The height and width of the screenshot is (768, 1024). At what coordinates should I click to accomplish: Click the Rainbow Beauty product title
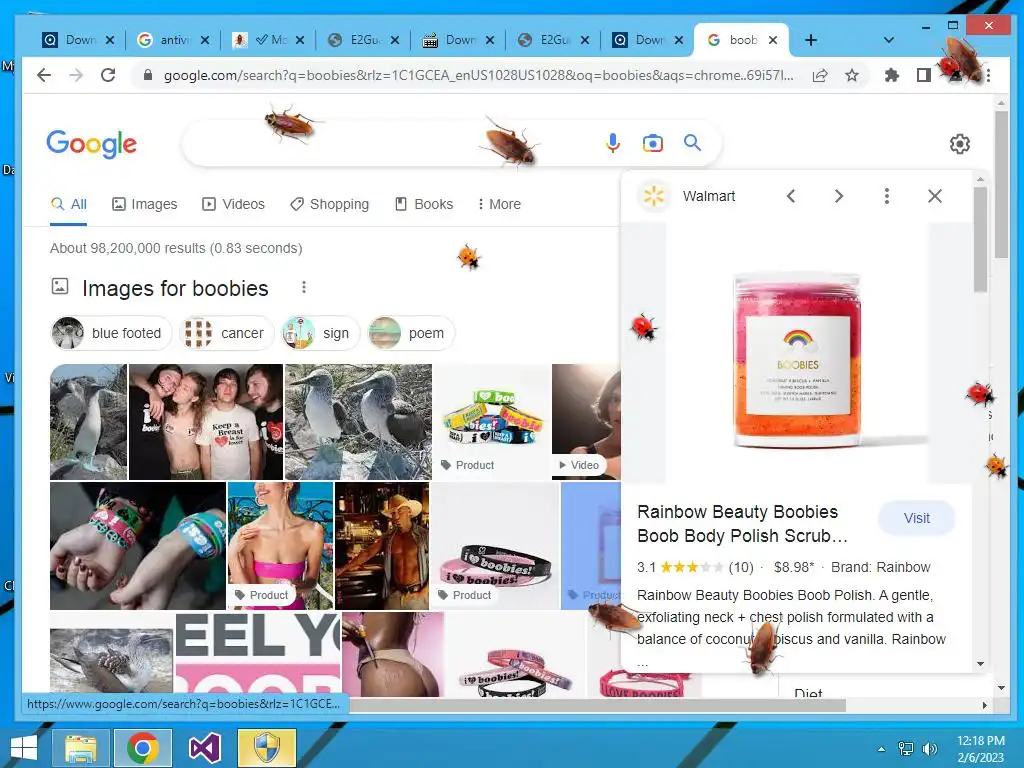coord(742,524)
